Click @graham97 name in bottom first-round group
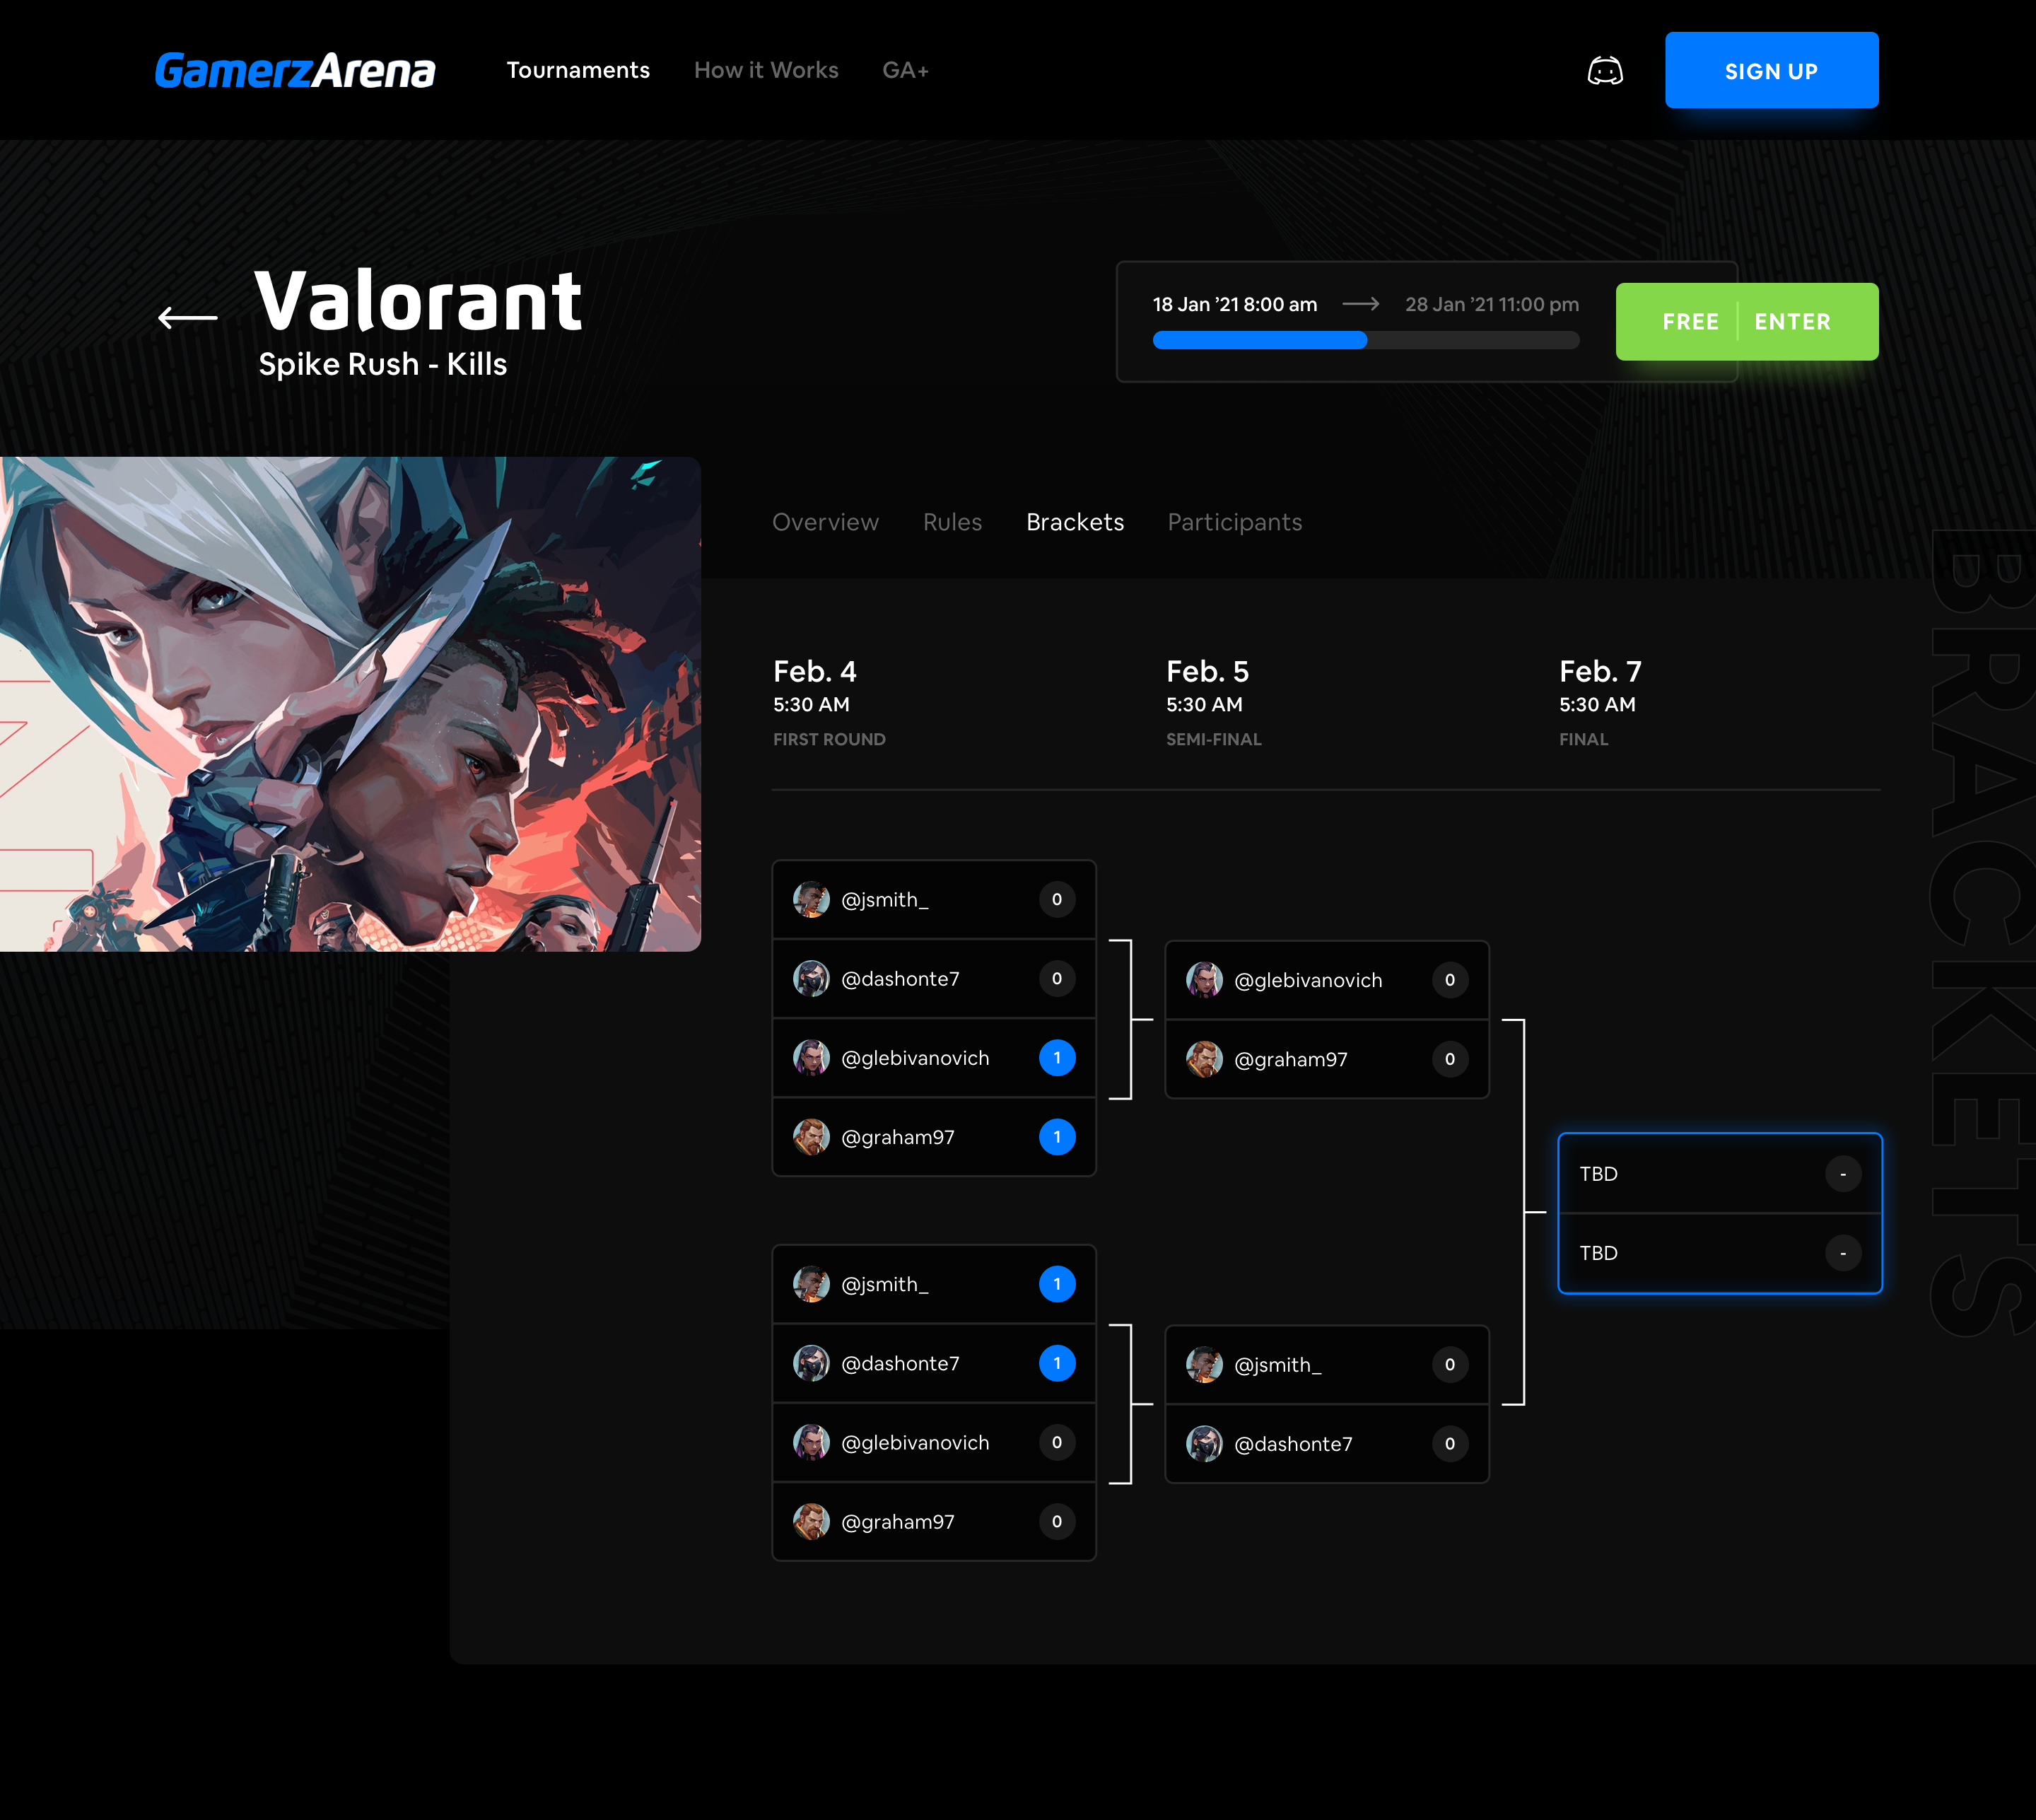The width and height of the screenshot is (2036, 1820). pyautogui.click(x=898, y=1522)
